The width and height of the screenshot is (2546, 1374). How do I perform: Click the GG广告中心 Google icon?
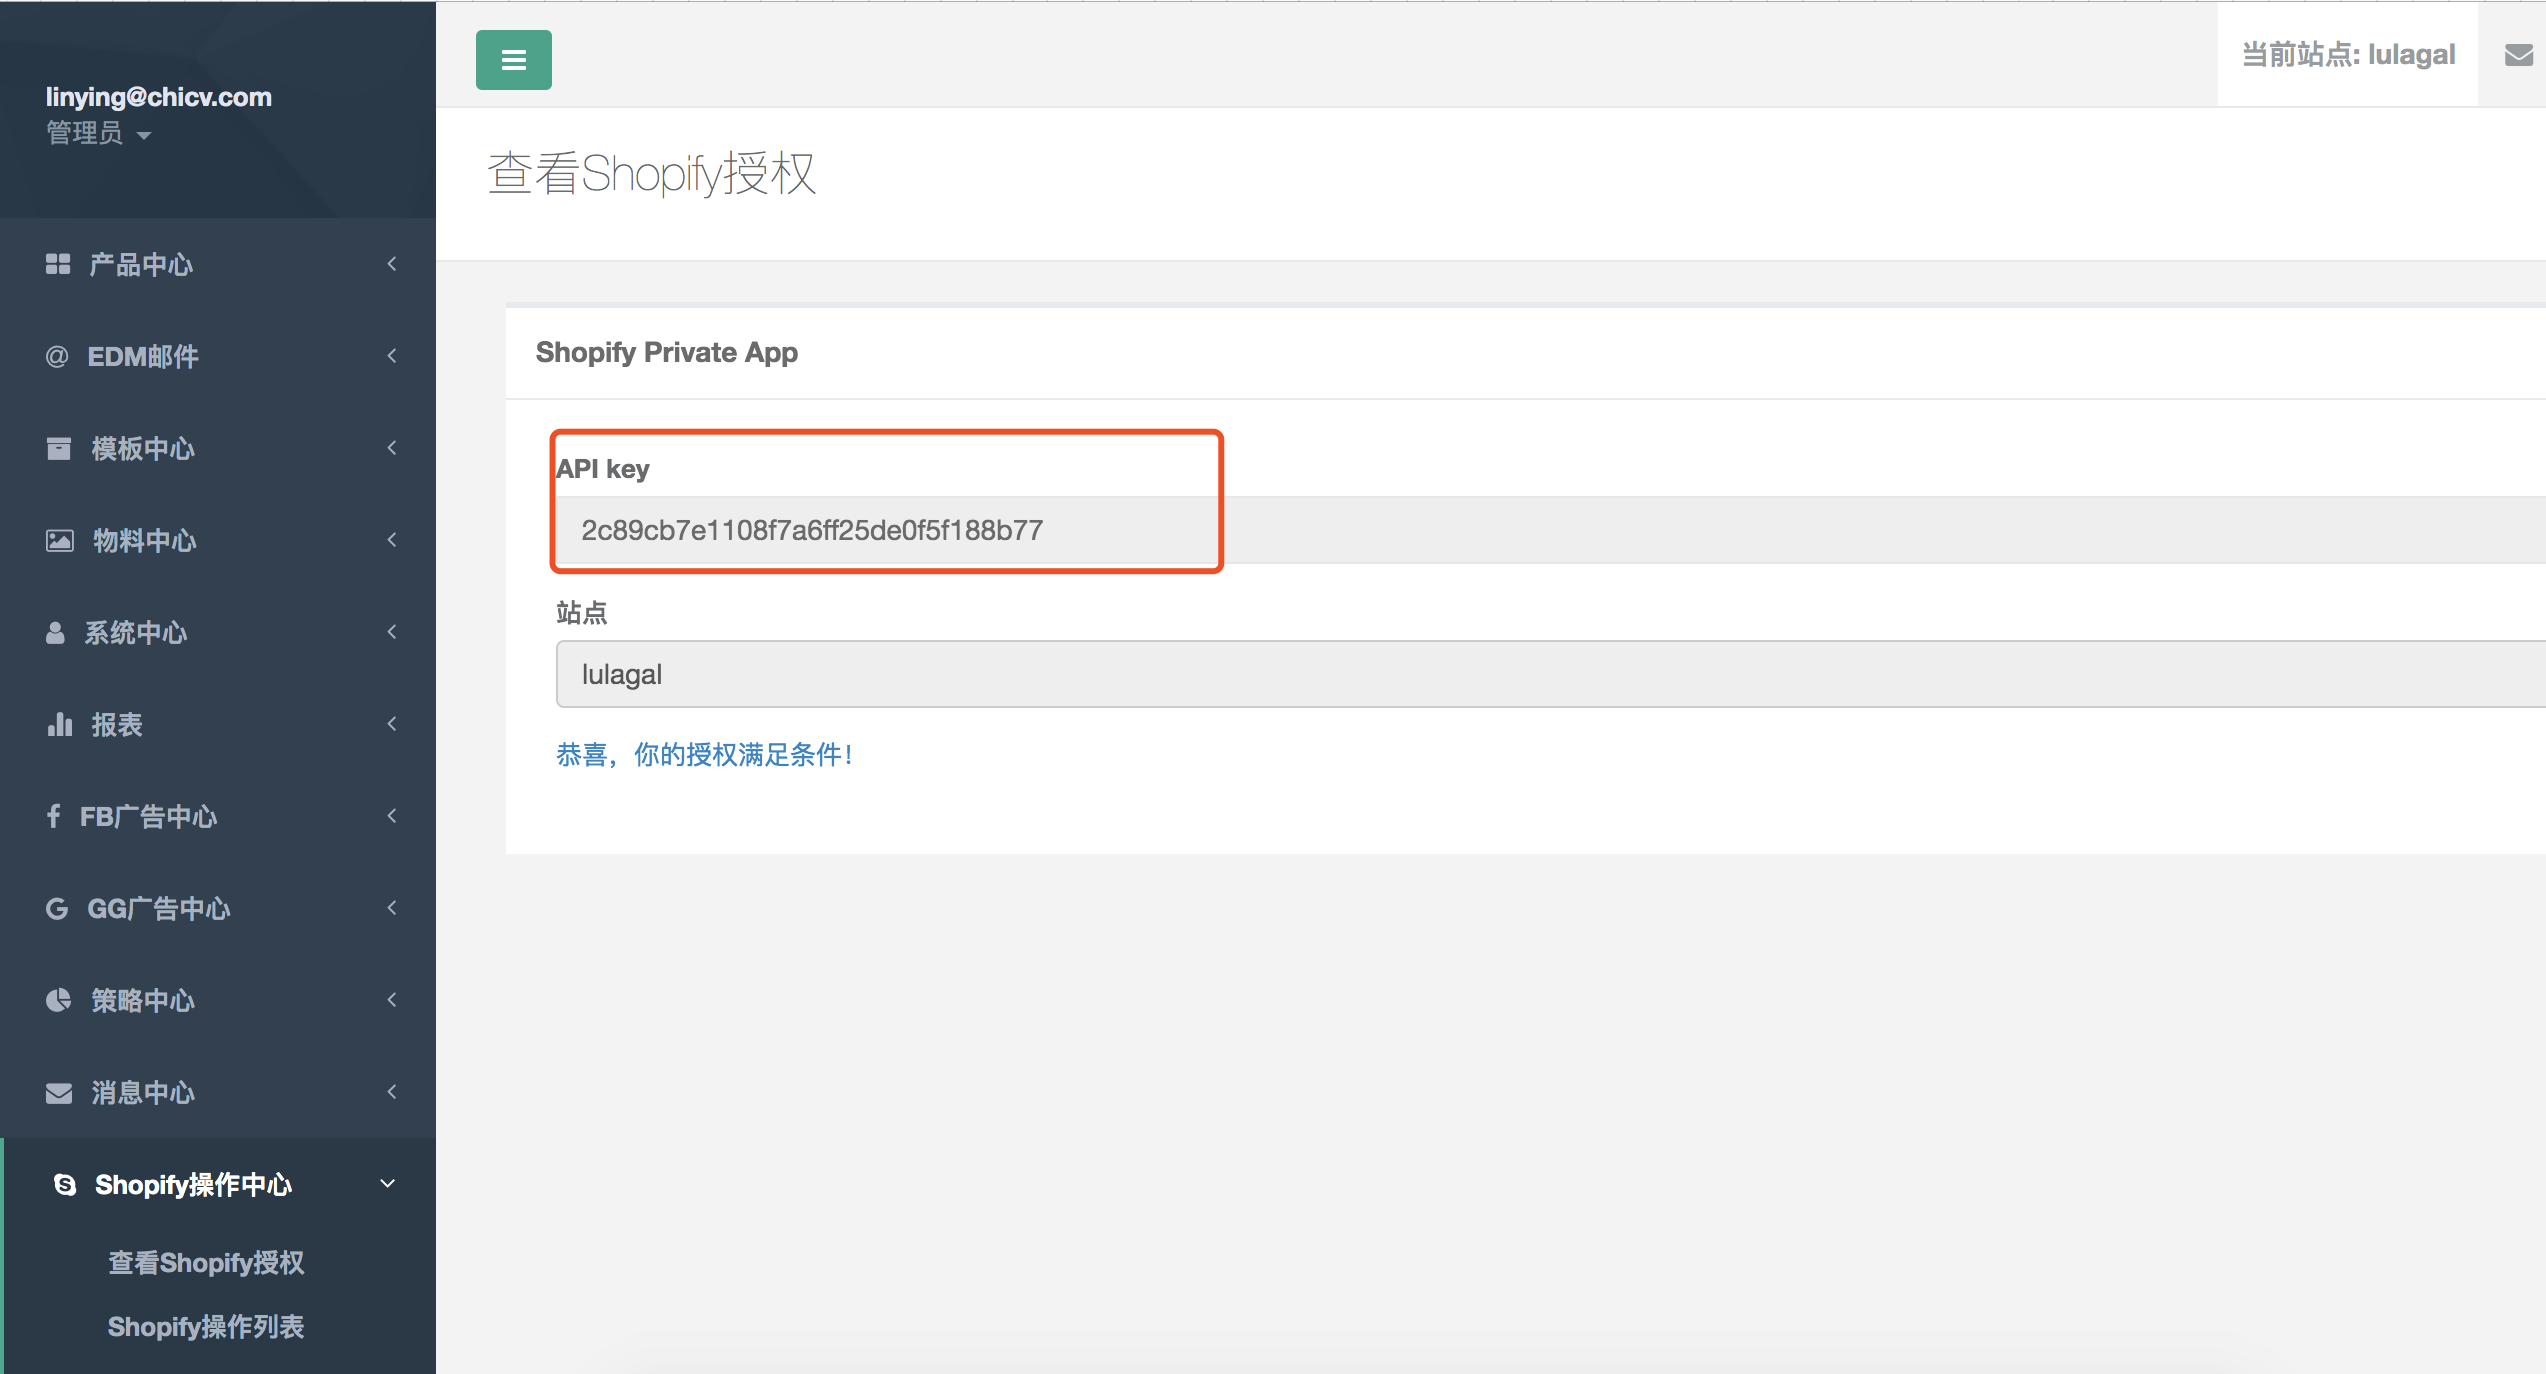pos(57,908)
